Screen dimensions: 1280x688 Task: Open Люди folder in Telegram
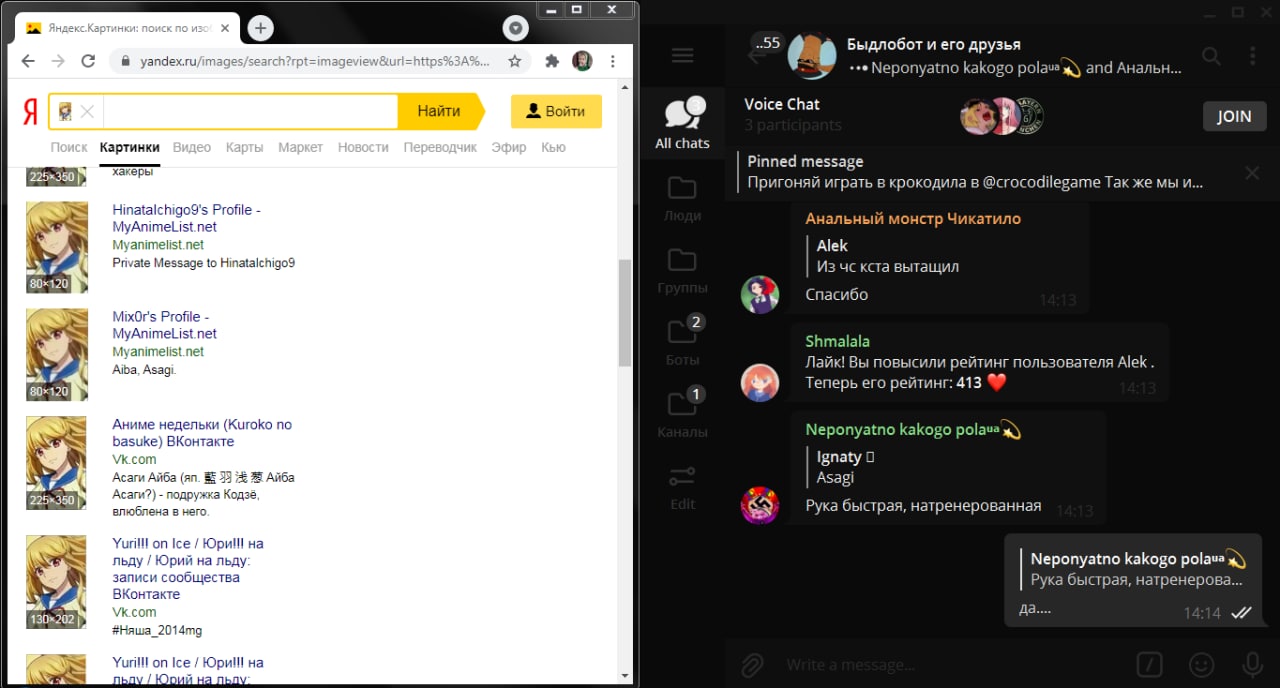683,197
